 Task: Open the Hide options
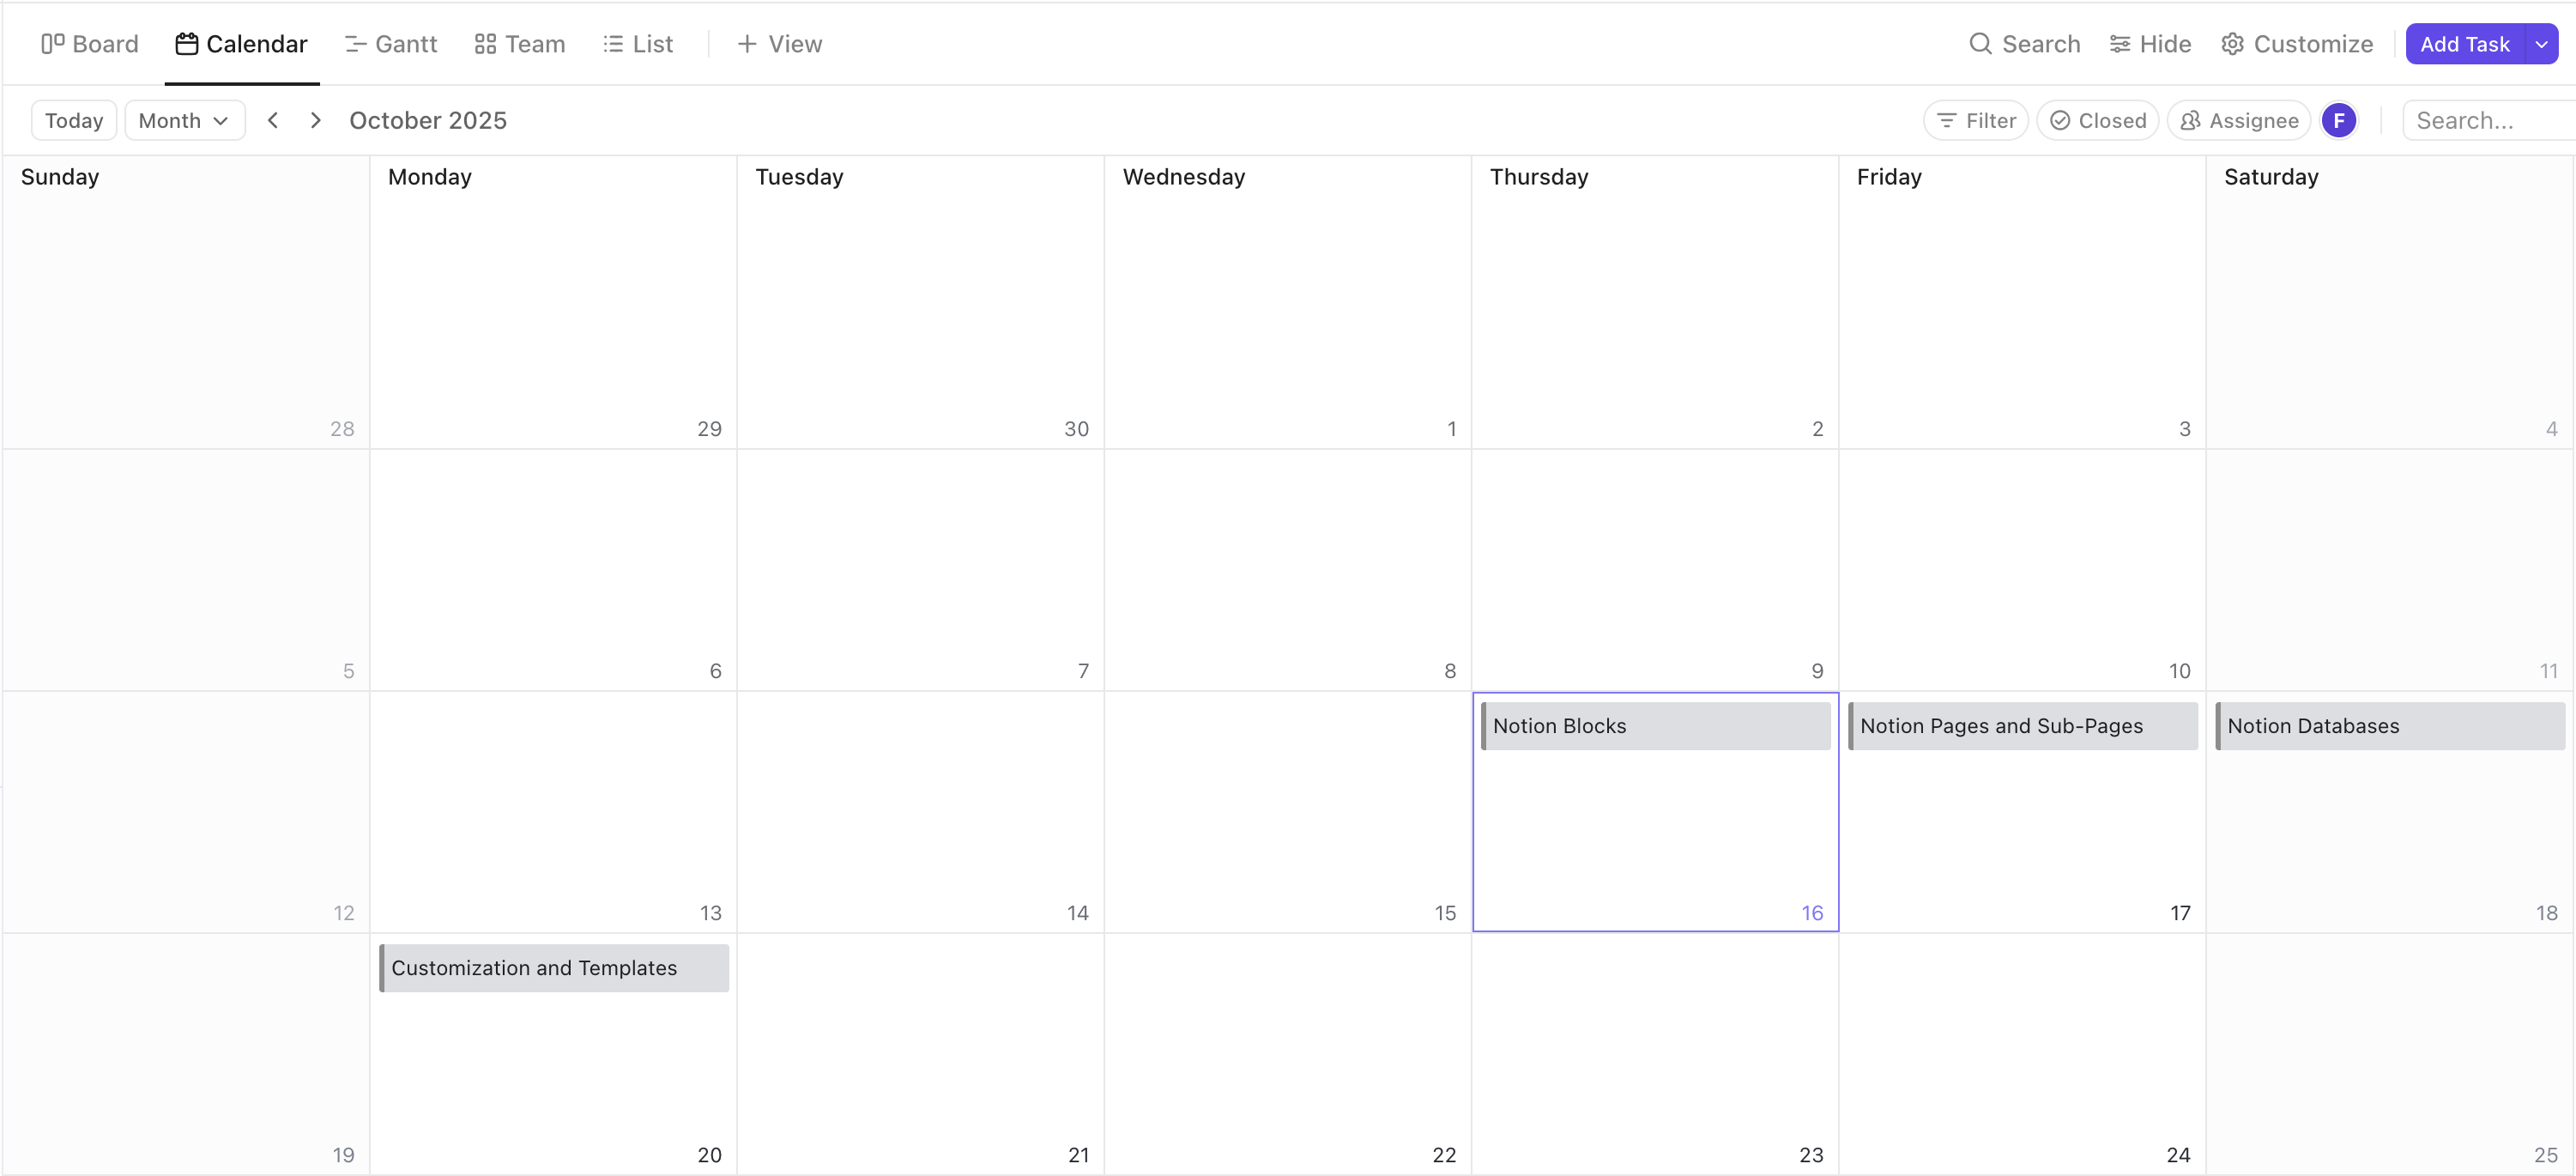click(2150, 44)
